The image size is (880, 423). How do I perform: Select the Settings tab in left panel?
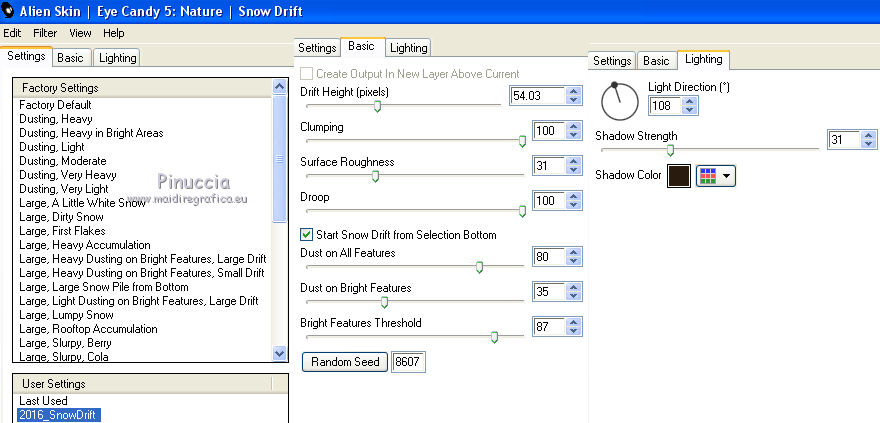(x=26, y=57)
